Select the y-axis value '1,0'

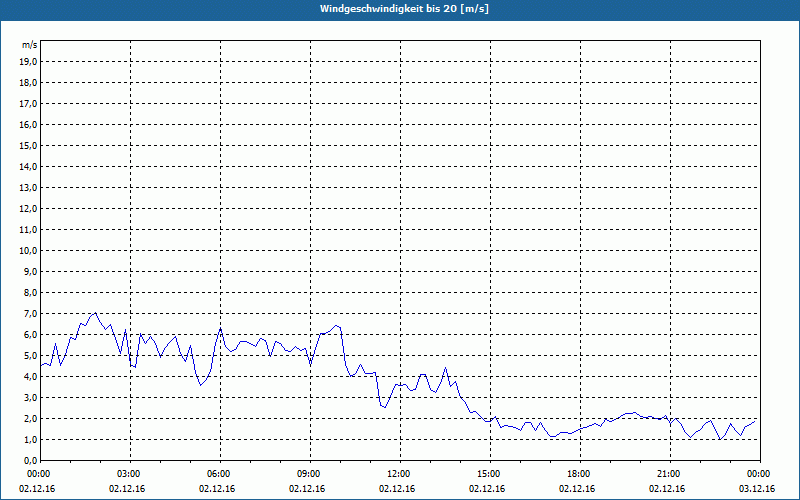(x=30, y=440)
